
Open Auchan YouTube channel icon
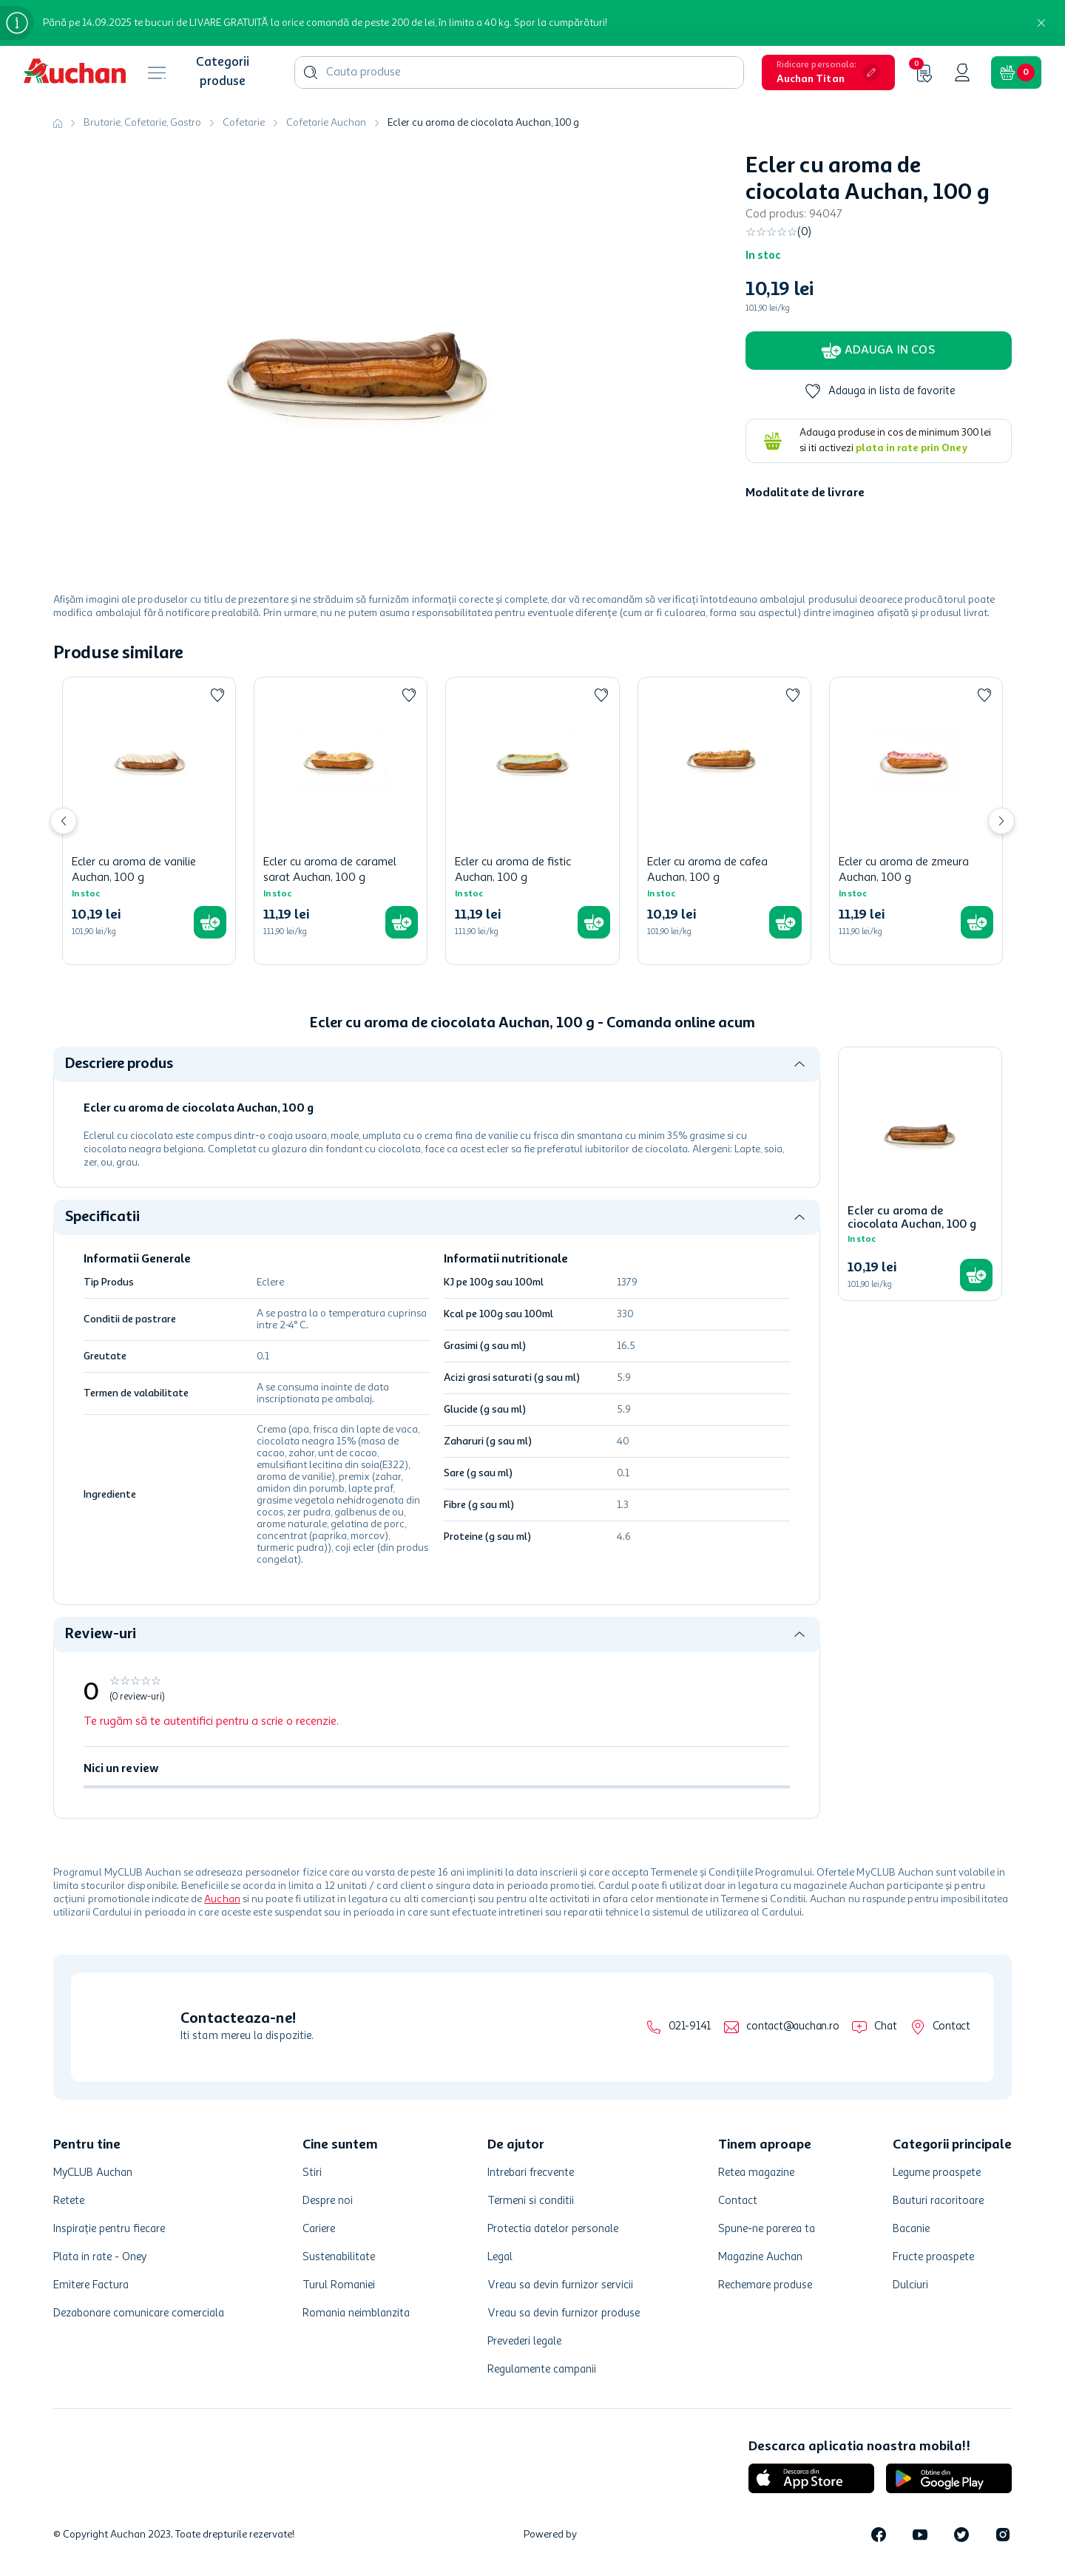[x=920, y=2534]
